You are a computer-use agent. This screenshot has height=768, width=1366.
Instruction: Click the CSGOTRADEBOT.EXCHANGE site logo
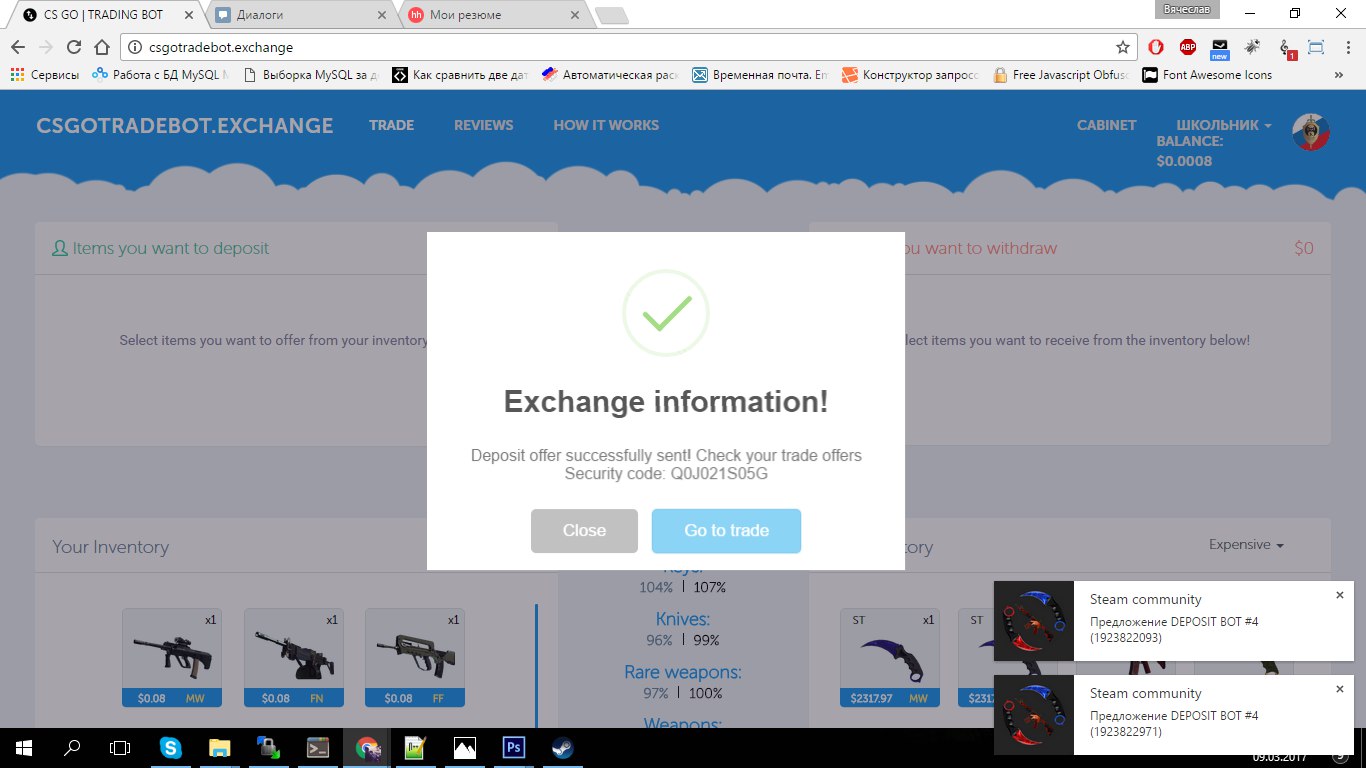(x=185, y=125)
